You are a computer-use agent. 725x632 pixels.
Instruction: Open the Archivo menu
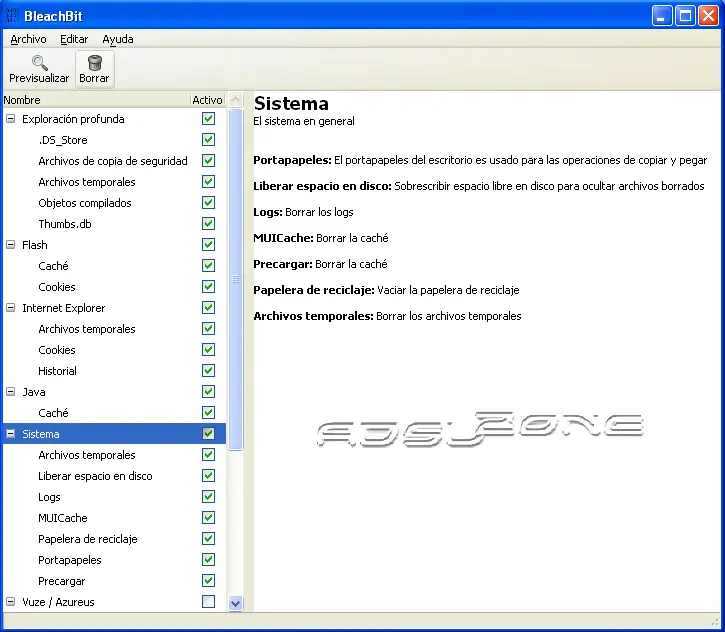28,39
